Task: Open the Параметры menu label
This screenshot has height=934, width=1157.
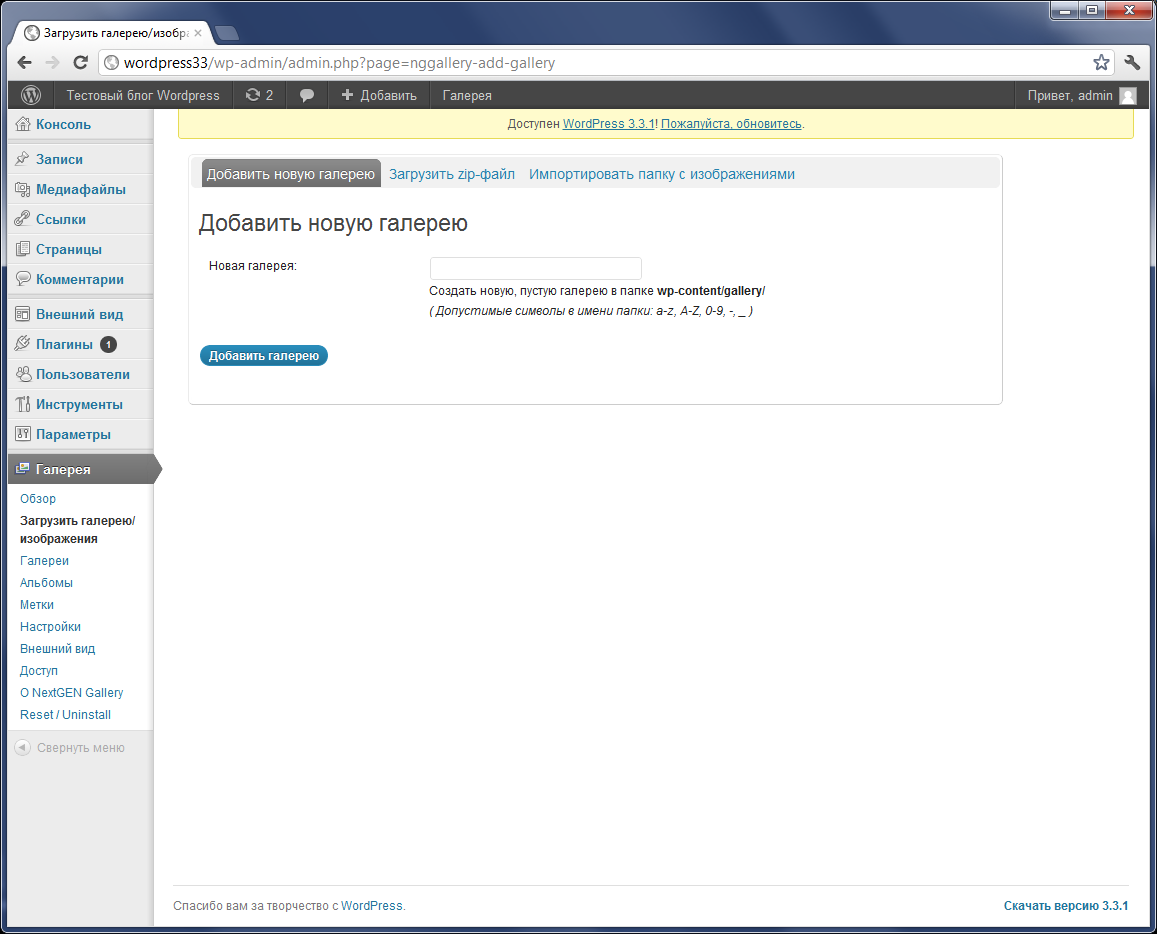Action: point(73,435)
